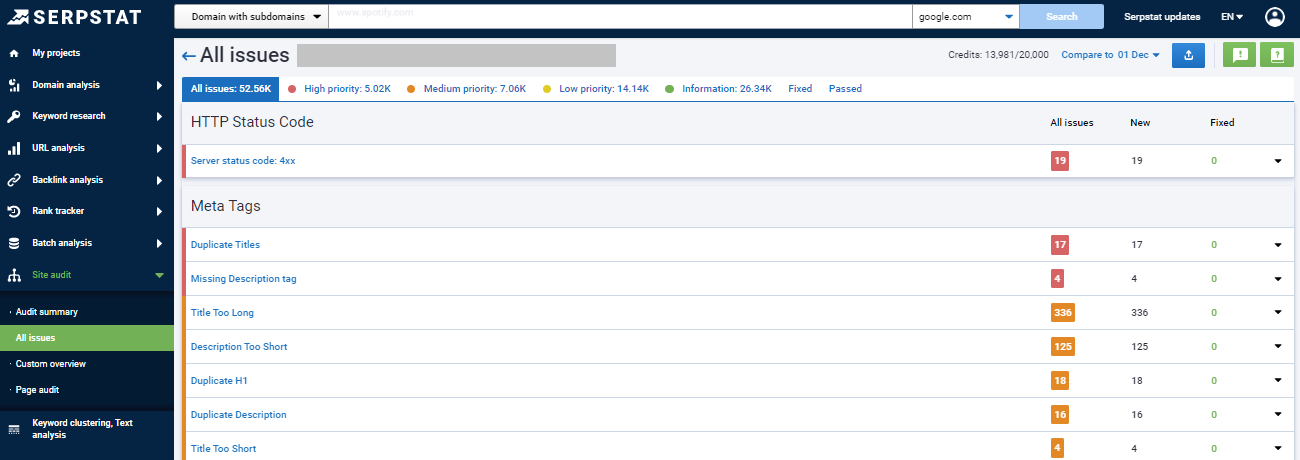Show Passed checks tab
Image resolution: width=1300 pixels, height=460 pixels.
[845, 89]
